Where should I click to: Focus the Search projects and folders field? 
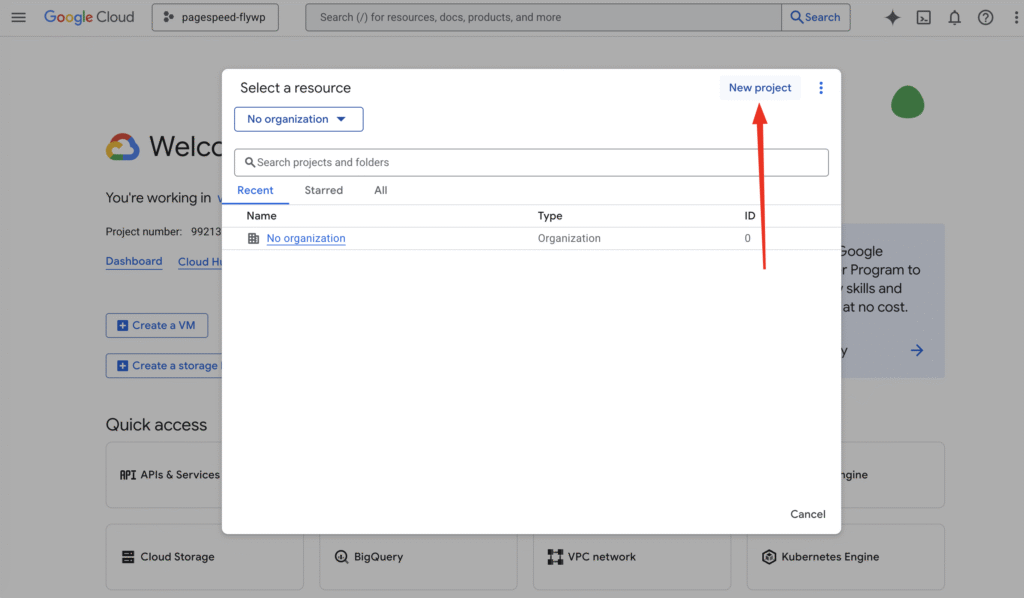point(531,162)
